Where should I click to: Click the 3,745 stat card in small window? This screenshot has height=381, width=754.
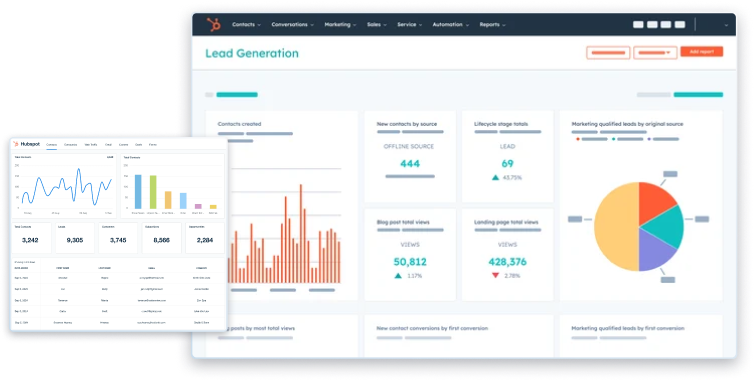tap(118, 238)
